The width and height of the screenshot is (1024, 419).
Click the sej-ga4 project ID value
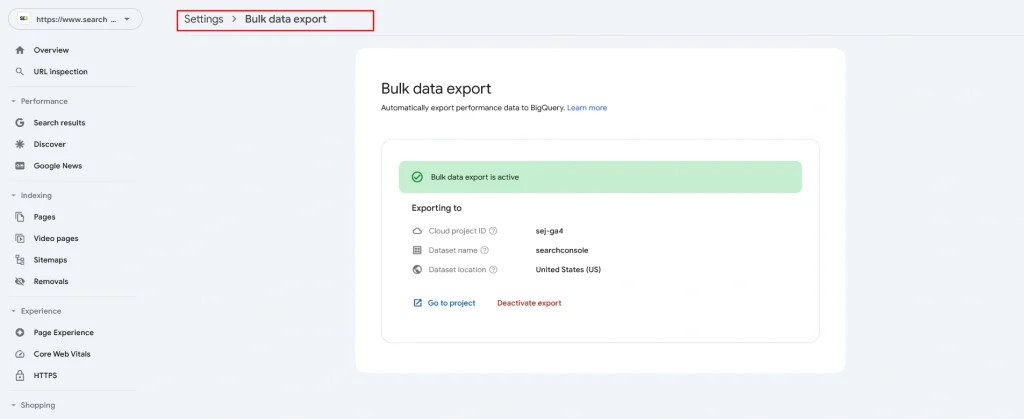(x=549, y=230)
